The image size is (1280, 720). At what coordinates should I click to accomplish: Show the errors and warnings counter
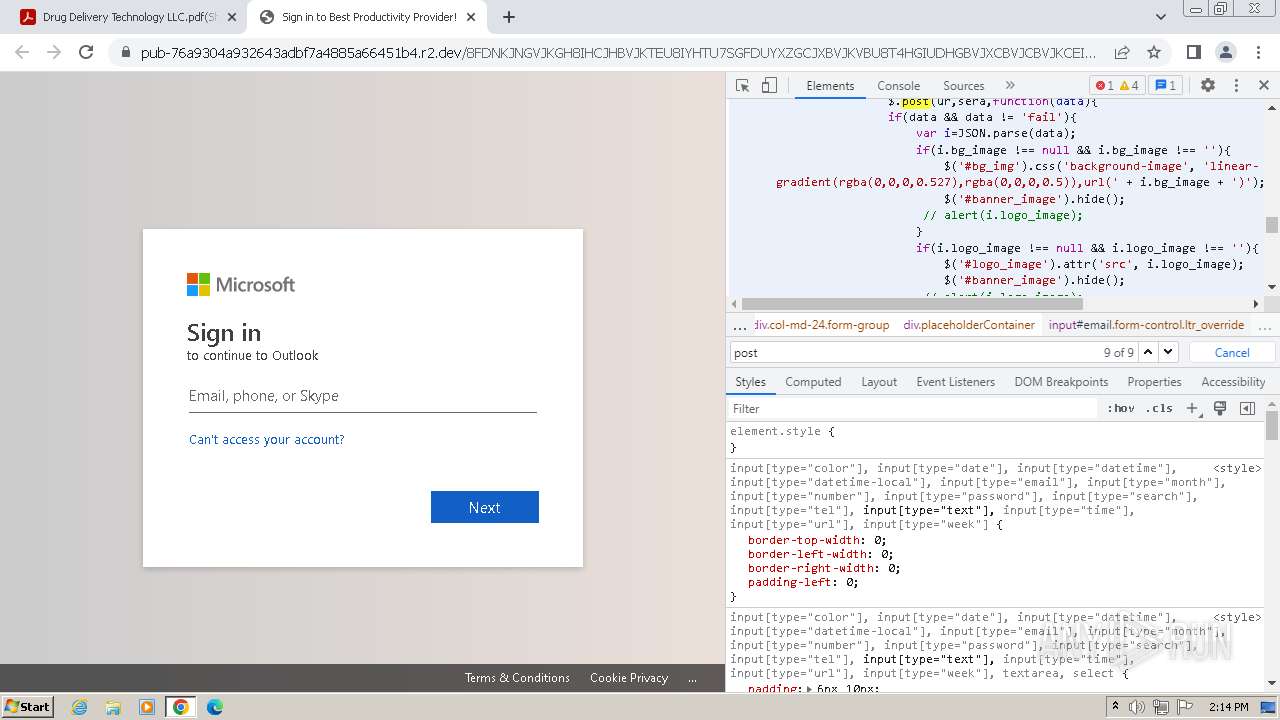click(1117, 86)
